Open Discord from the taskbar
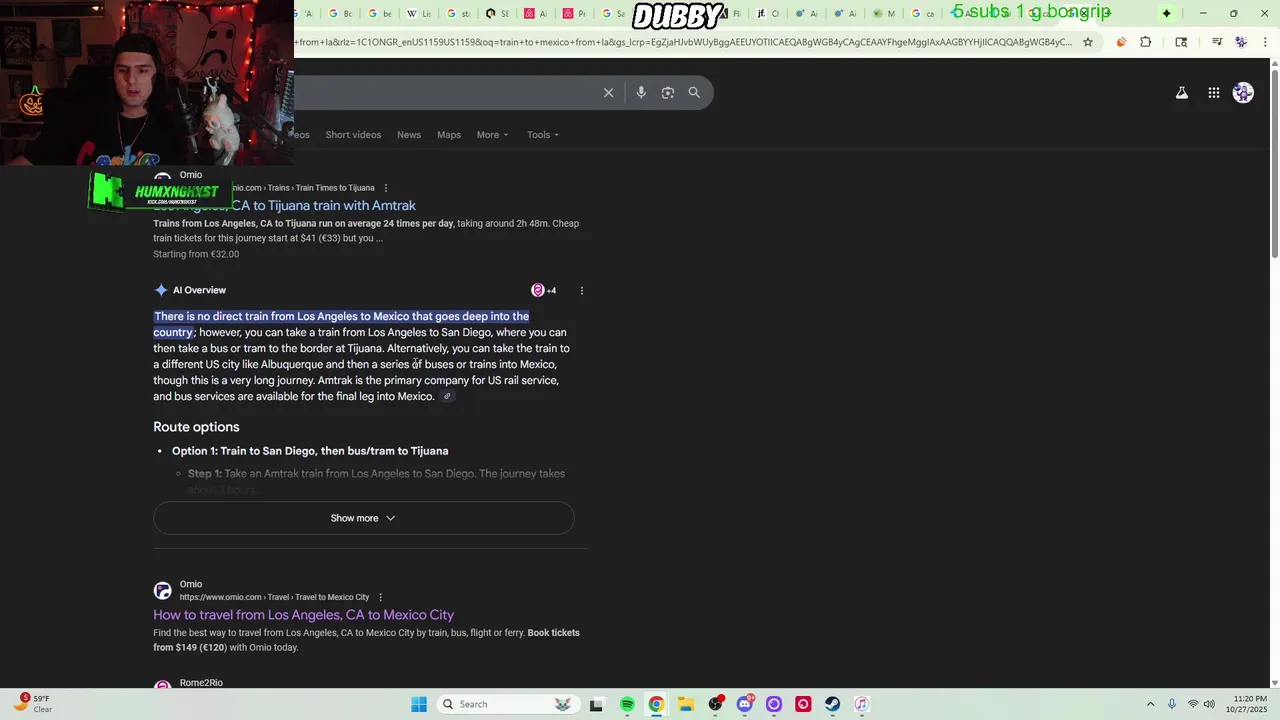The image size is (1280, 720). tap(744, 704)
